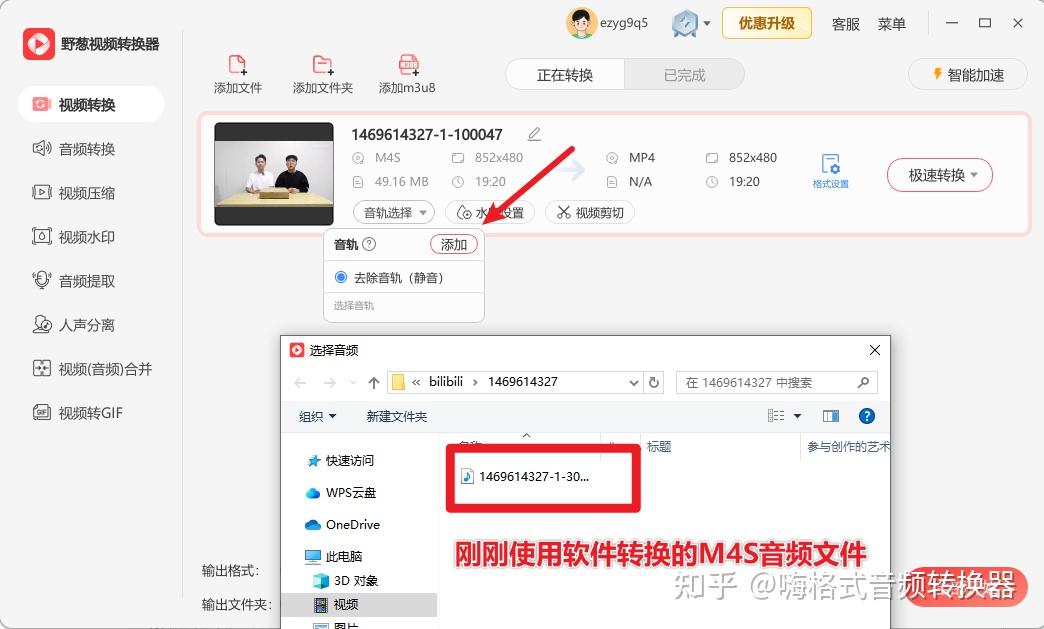1044x629 pixels.
Task: Click the 音轨 help question mark icon
Action: coord(369,244)
